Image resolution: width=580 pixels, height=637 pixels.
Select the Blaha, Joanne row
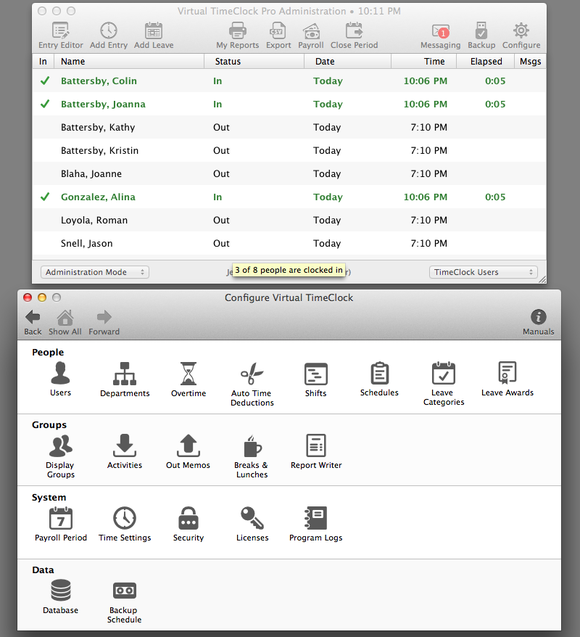point(289,173)
